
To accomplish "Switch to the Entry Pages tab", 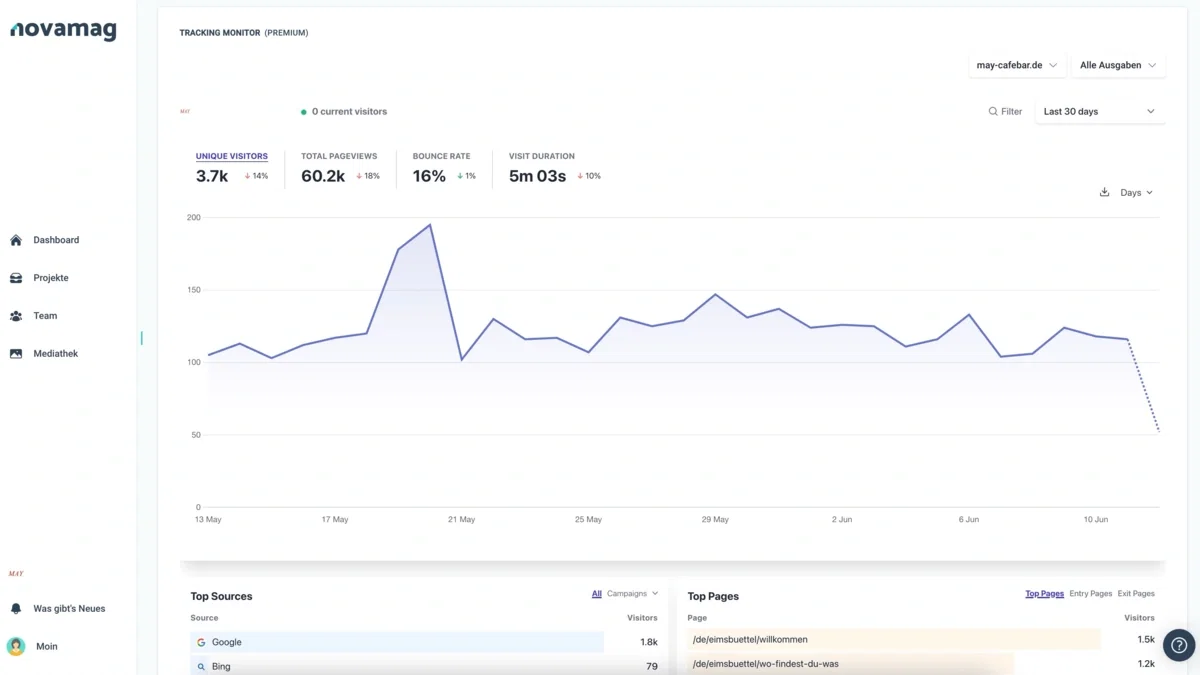I will [x=1091, y=594].
